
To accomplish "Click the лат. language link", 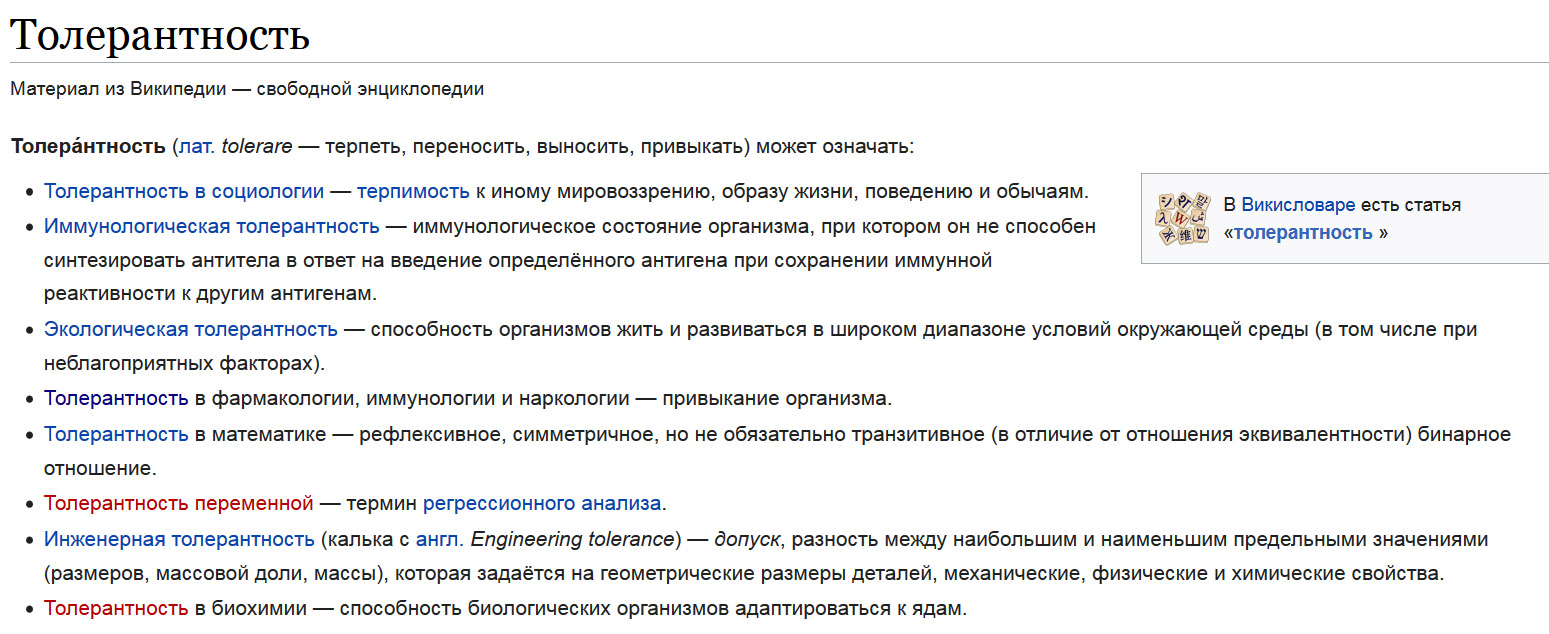I will 197,146.
